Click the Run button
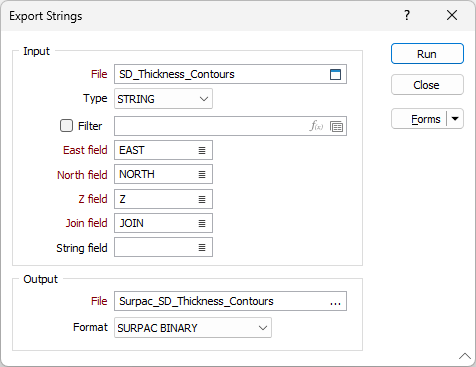476x367 pixels. [427, 54]
